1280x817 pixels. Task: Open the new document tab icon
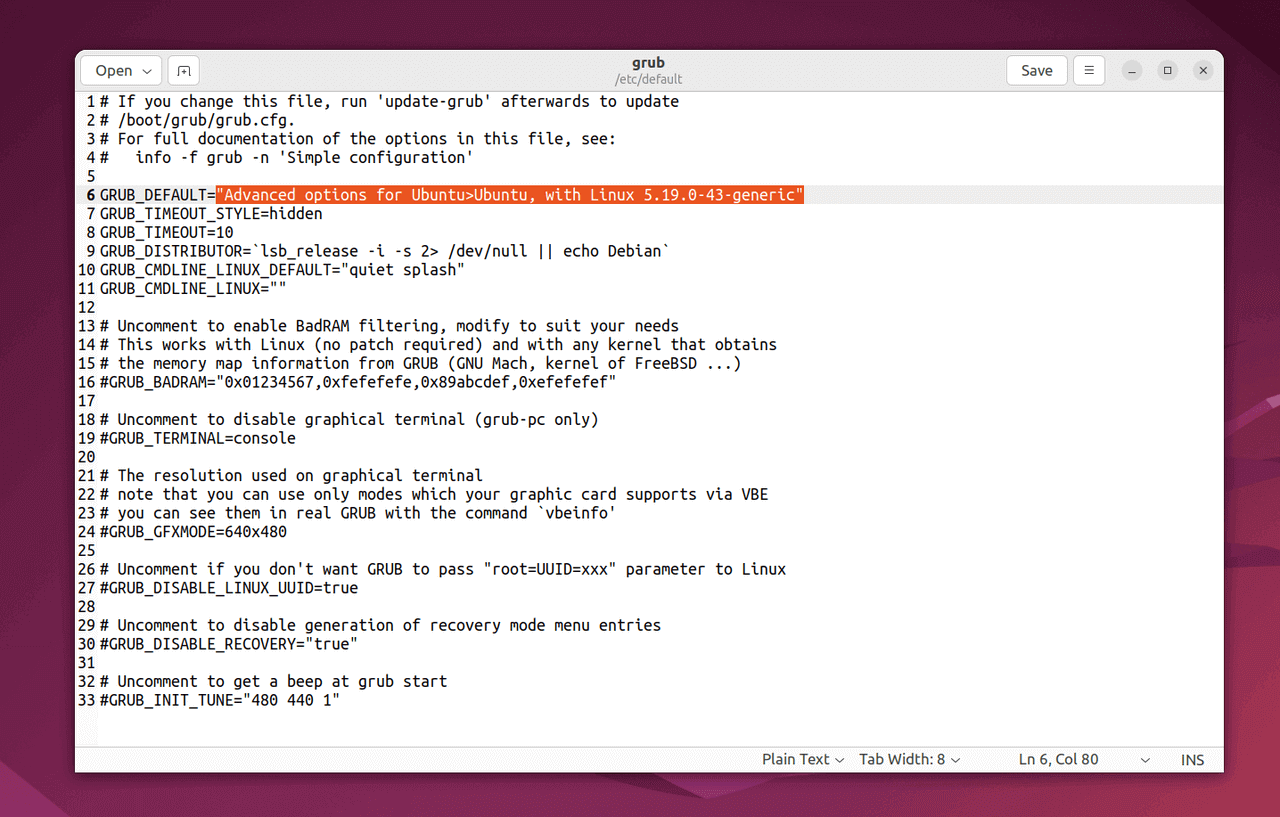[x=184, y=71]
